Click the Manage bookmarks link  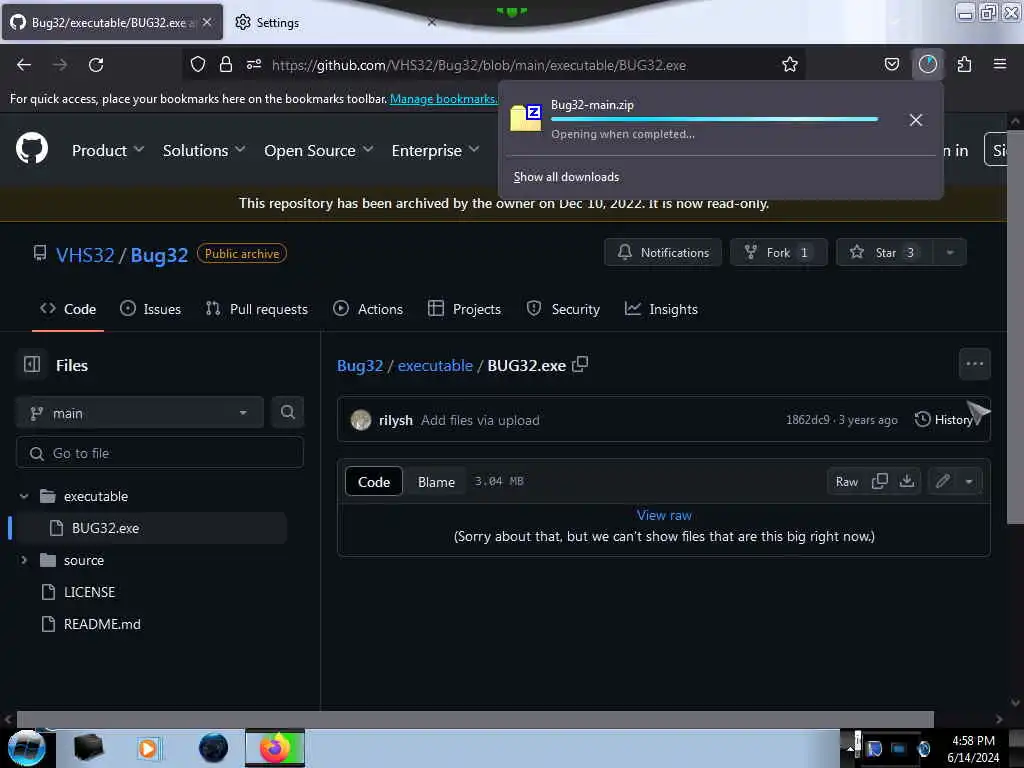(x=443, y=99)
